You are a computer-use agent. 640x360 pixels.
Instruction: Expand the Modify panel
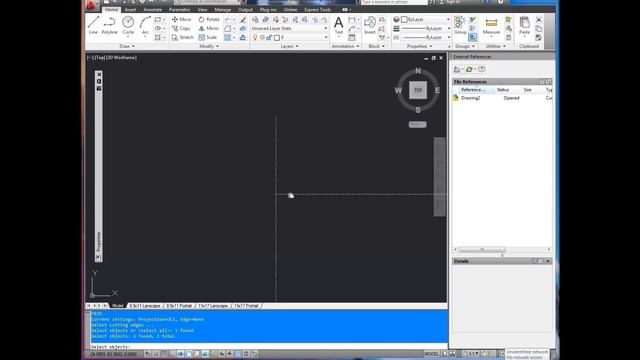click(209, 46)
